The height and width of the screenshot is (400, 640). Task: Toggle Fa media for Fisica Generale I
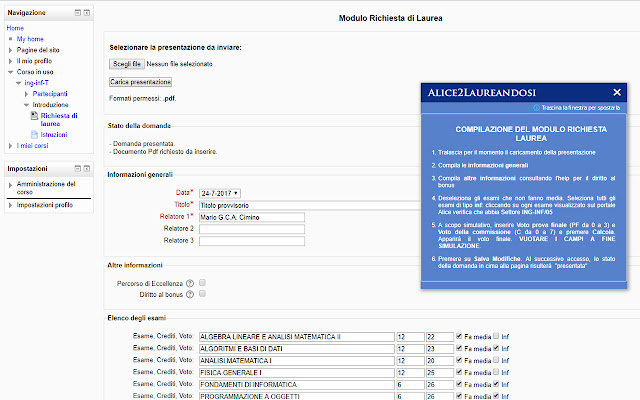[459, 371]
